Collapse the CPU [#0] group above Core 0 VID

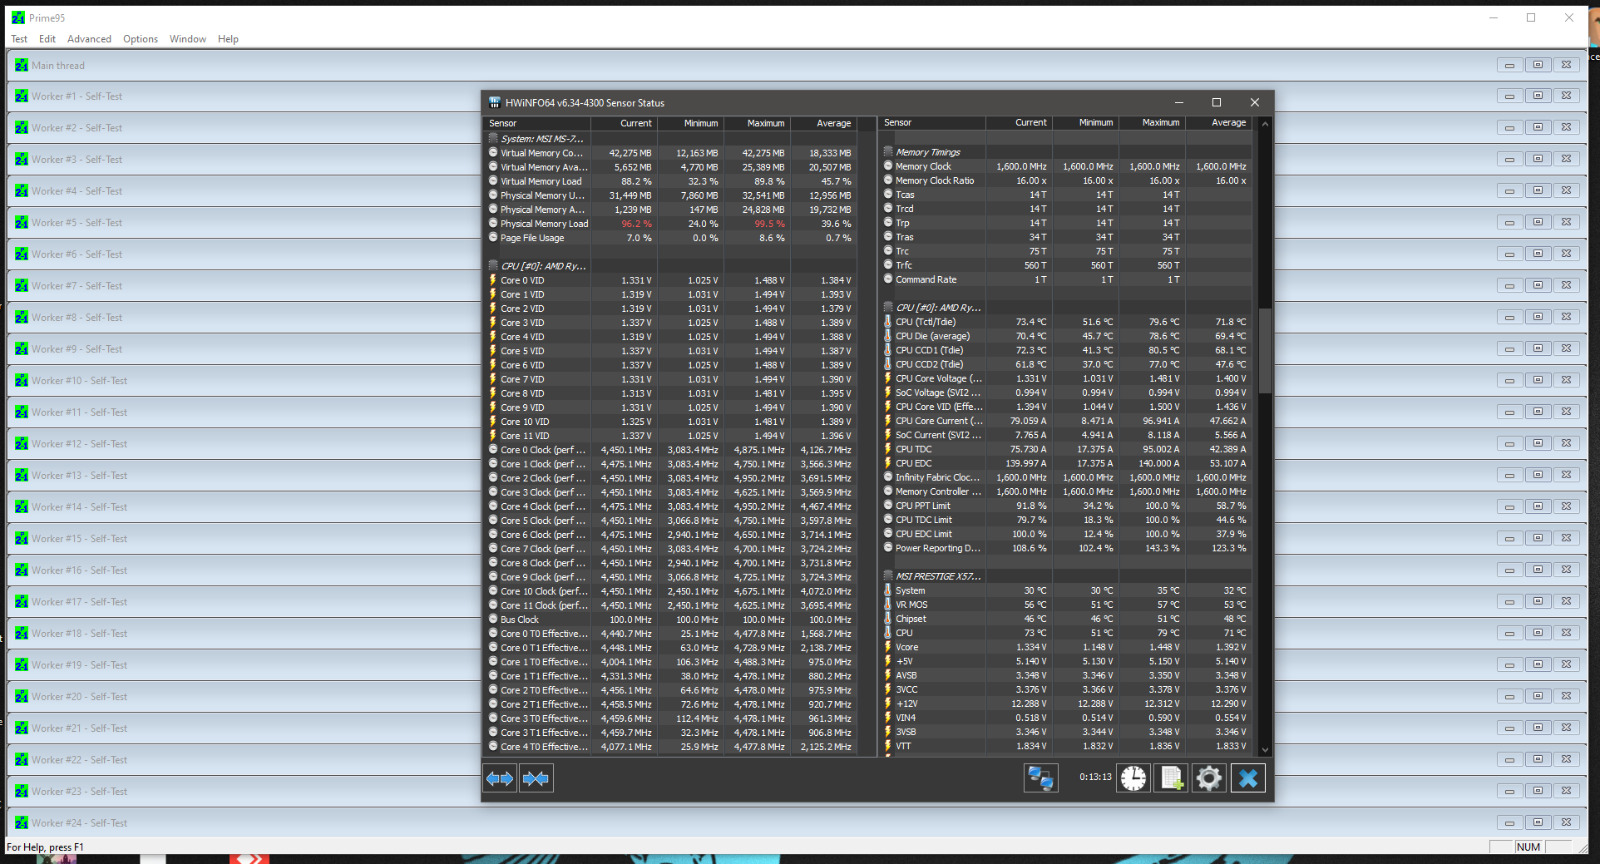pos(493,266)
